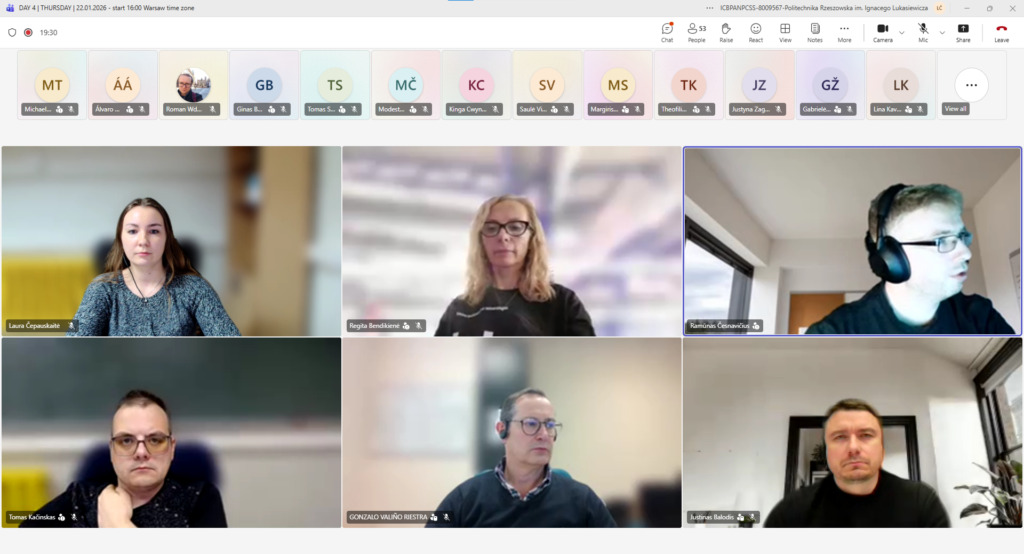Open the meeting Chat panel

pyautogui.click(x=667, y=32)
